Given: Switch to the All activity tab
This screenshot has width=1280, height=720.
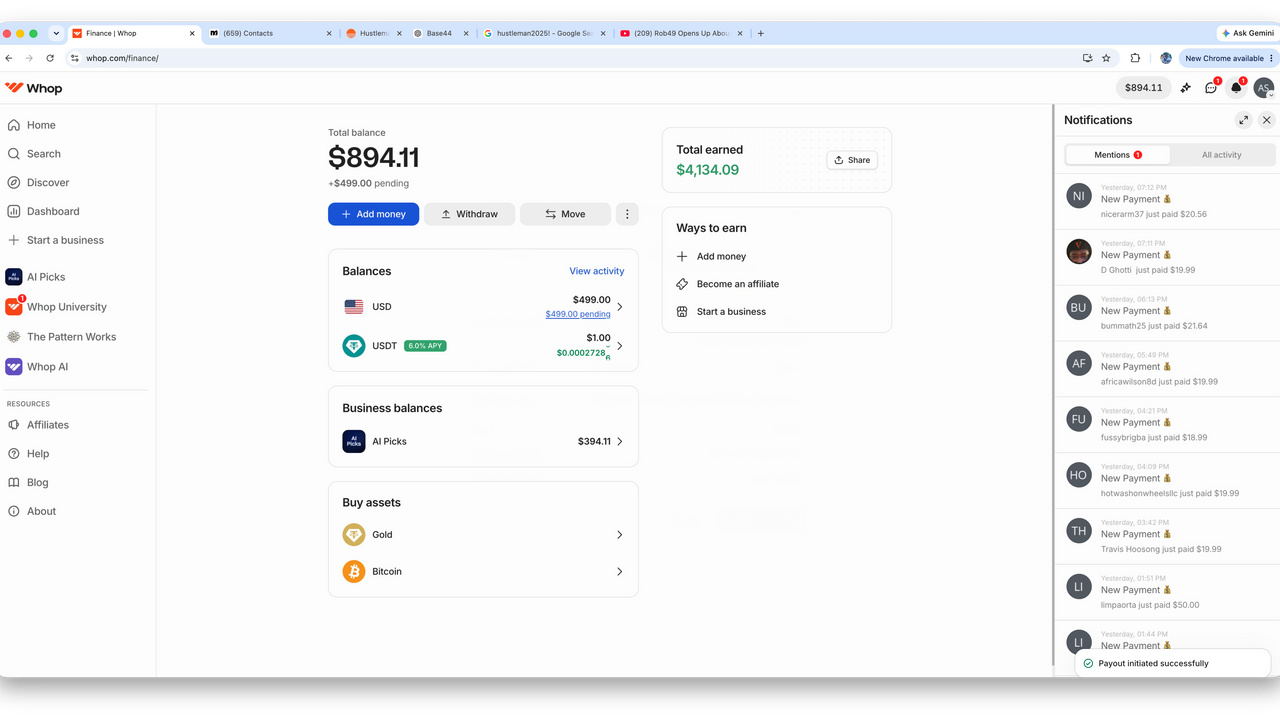Looking at the screenshot, I should 1222,155.
